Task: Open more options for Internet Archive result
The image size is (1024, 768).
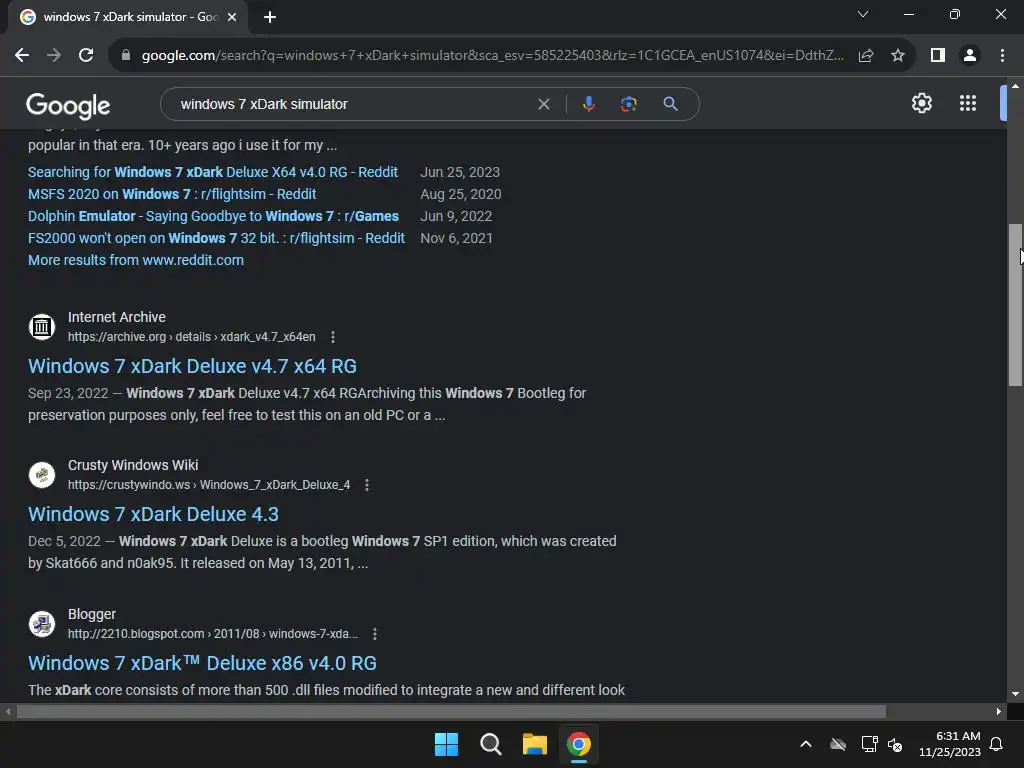Action: pyautogui.click(x=333, y=337)
